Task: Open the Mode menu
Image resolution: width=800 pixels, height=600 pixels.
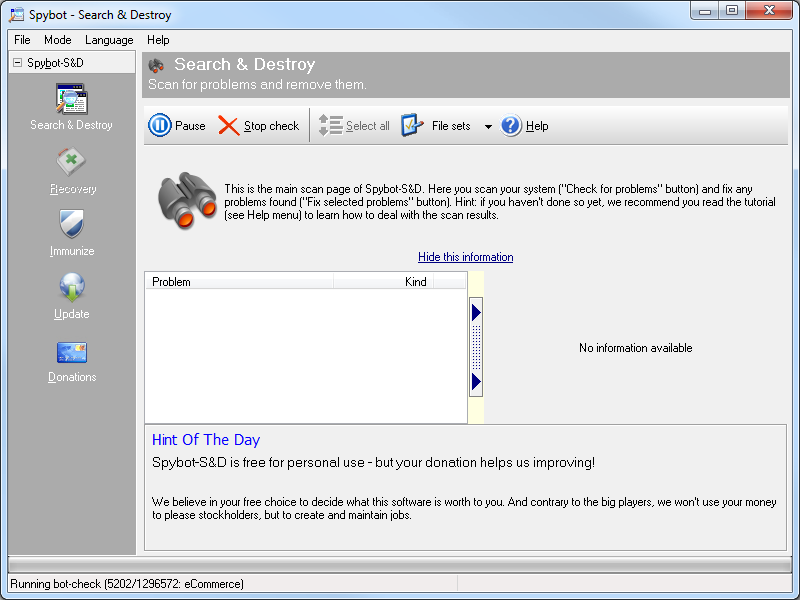Action: click(x=58, y=40)
